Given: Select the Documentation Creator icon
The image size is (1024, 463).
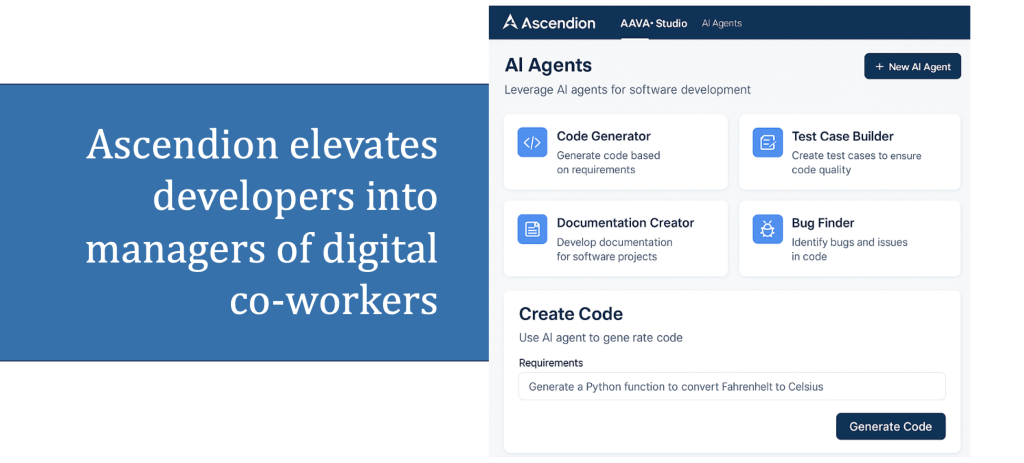Looking at the screenshot, I should 532,229.
